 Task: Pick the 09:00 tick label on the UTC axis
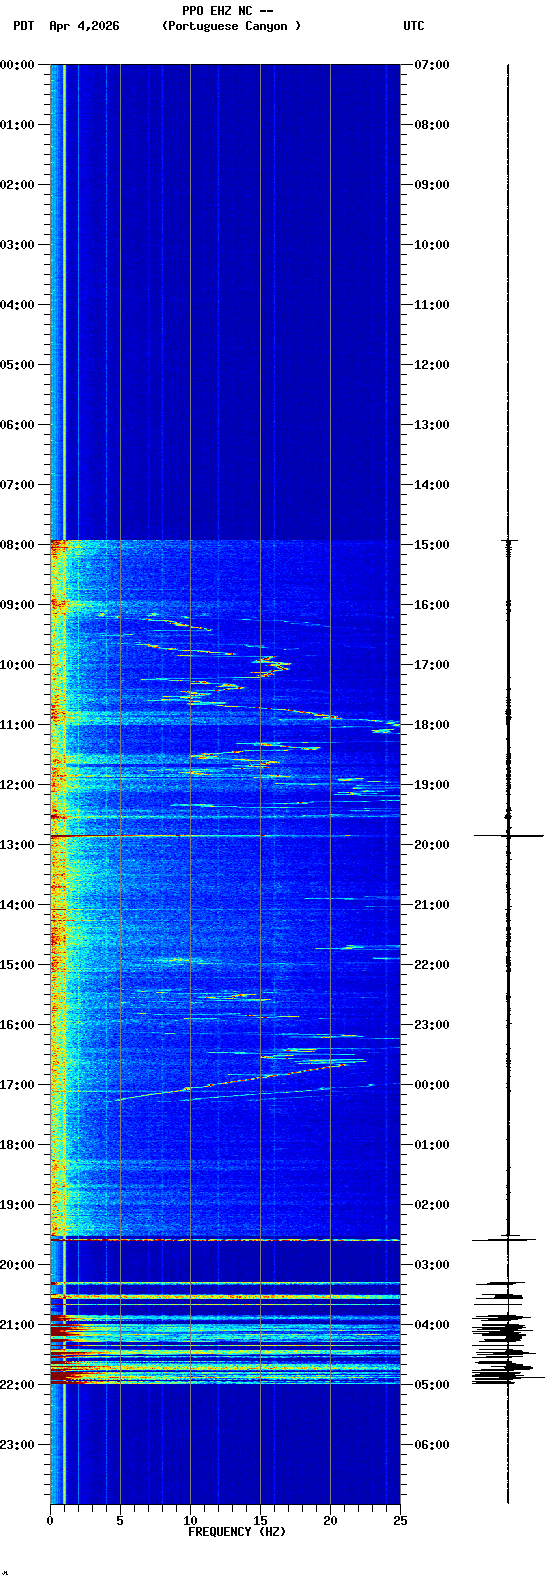[x=432, y=185]
